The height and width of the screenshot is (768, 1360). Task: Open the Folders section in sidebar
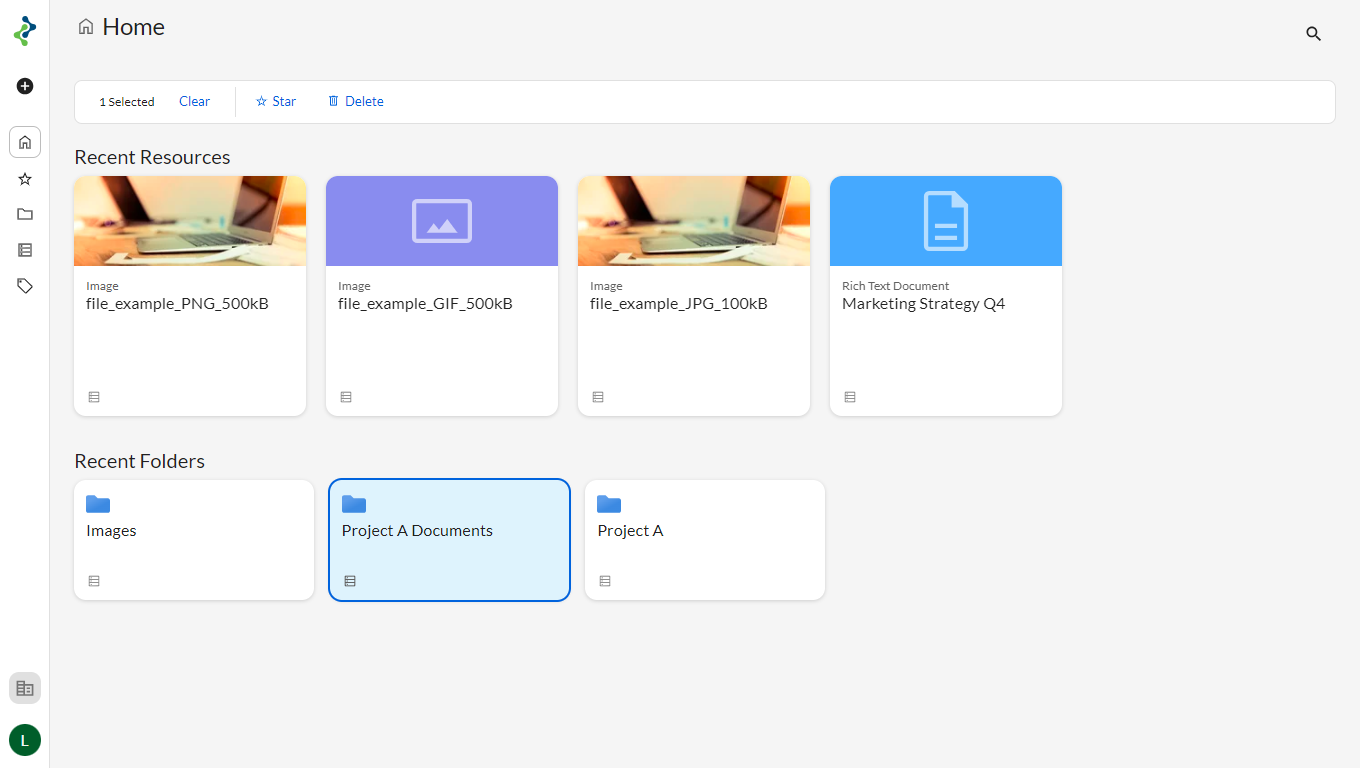pos(25,214)
